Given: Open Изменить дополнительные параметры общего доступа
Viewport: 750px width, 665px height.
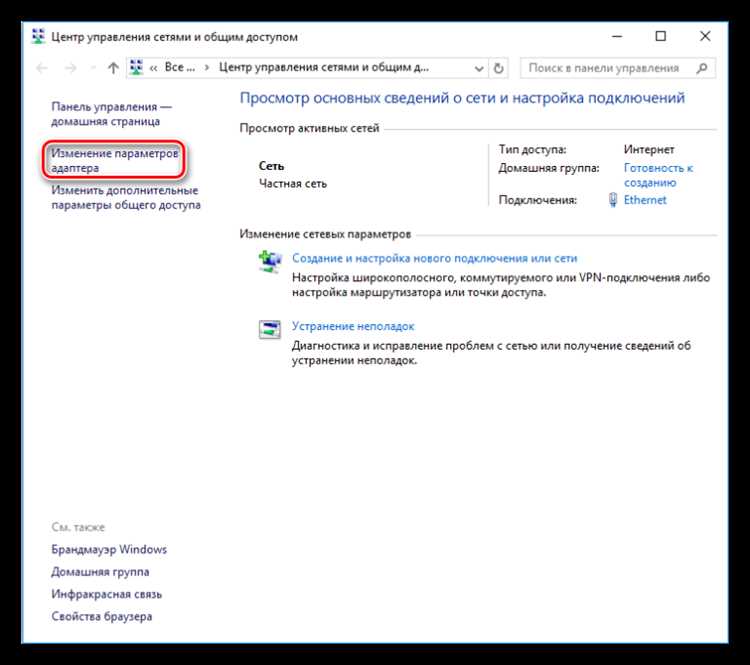Looking at the screenshot, I should click(x=126, y=197).
